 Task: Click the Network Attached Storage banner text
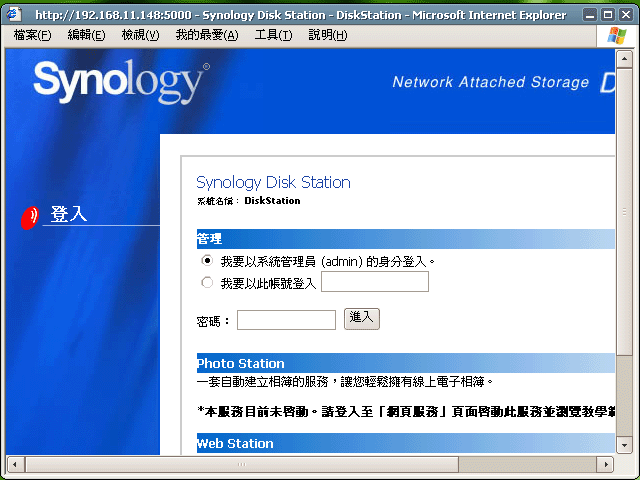[x=491, y=82]
